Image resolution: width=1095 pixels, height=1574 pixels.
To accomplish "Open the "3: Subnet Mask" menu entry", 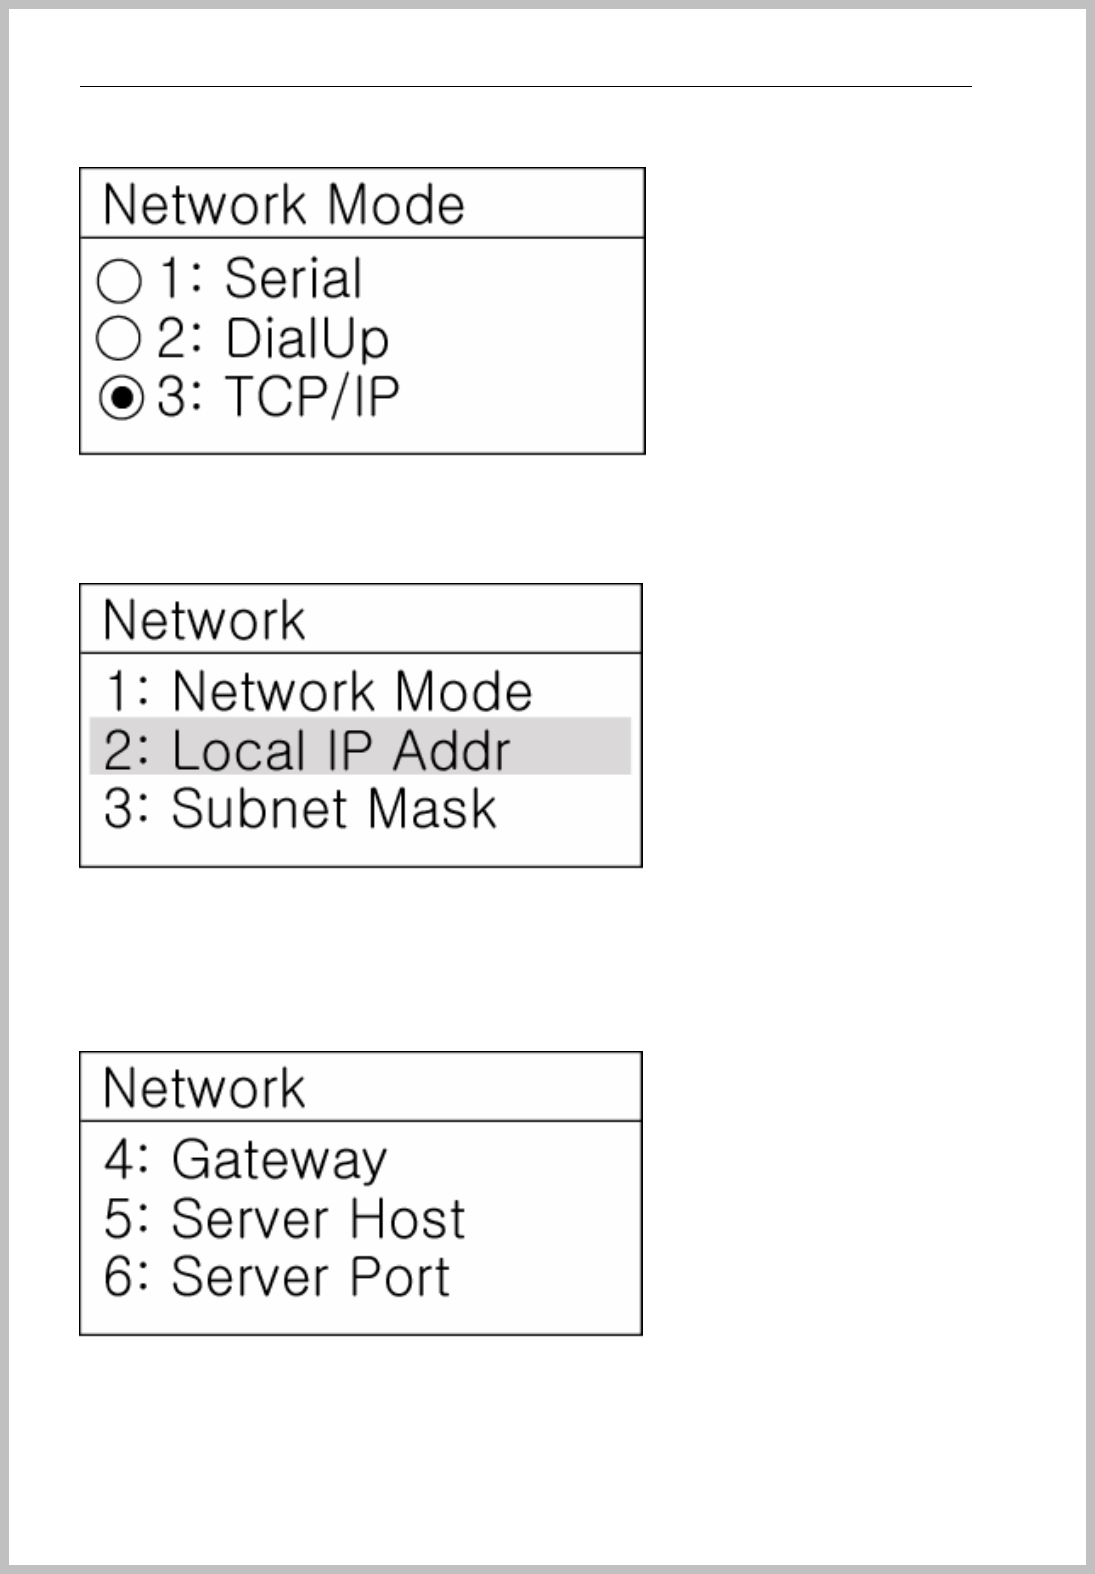I will pyautogui.click(x=300, y=809).
